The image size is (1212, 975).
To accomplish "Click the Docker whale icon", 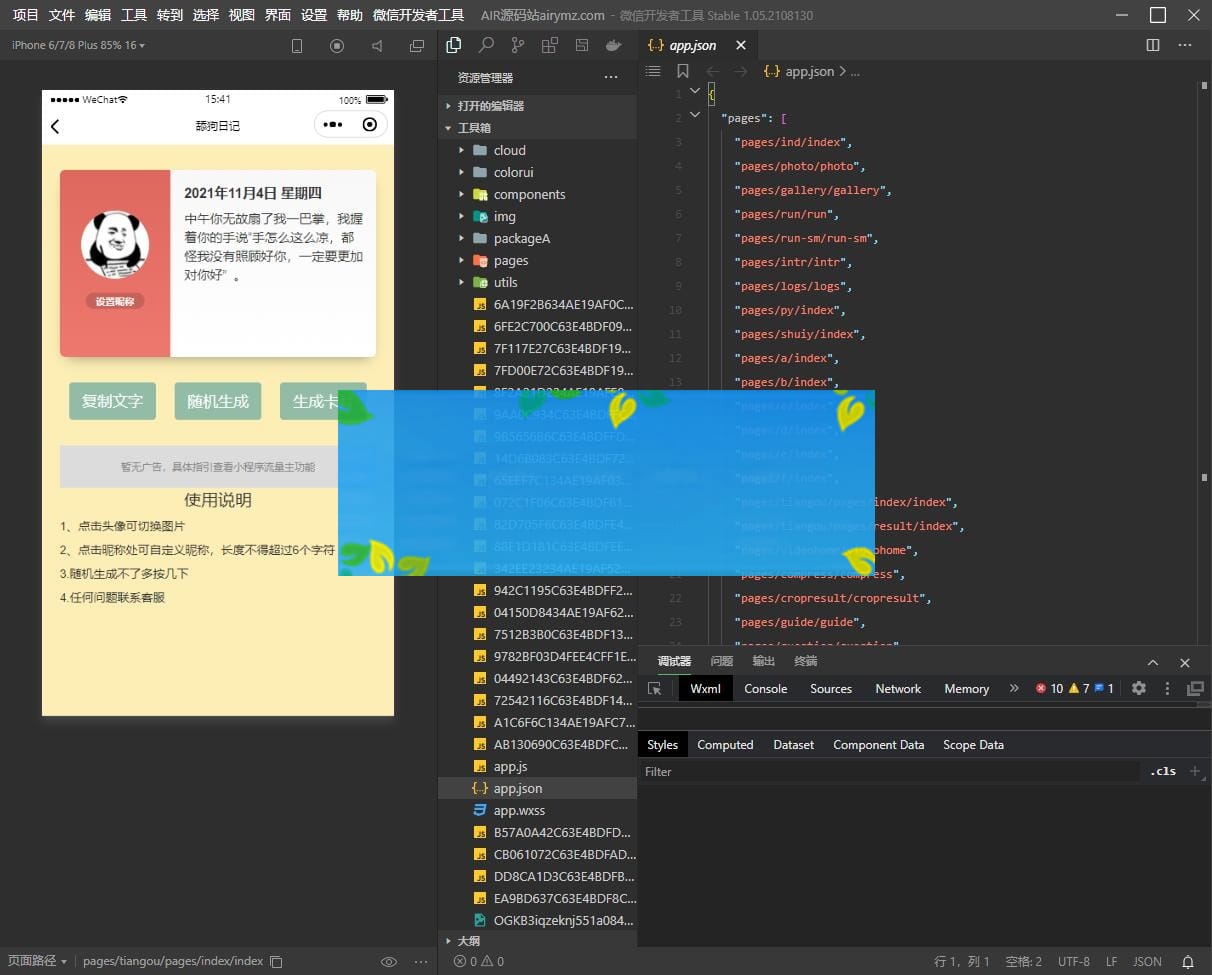I will tap(613, 45).
